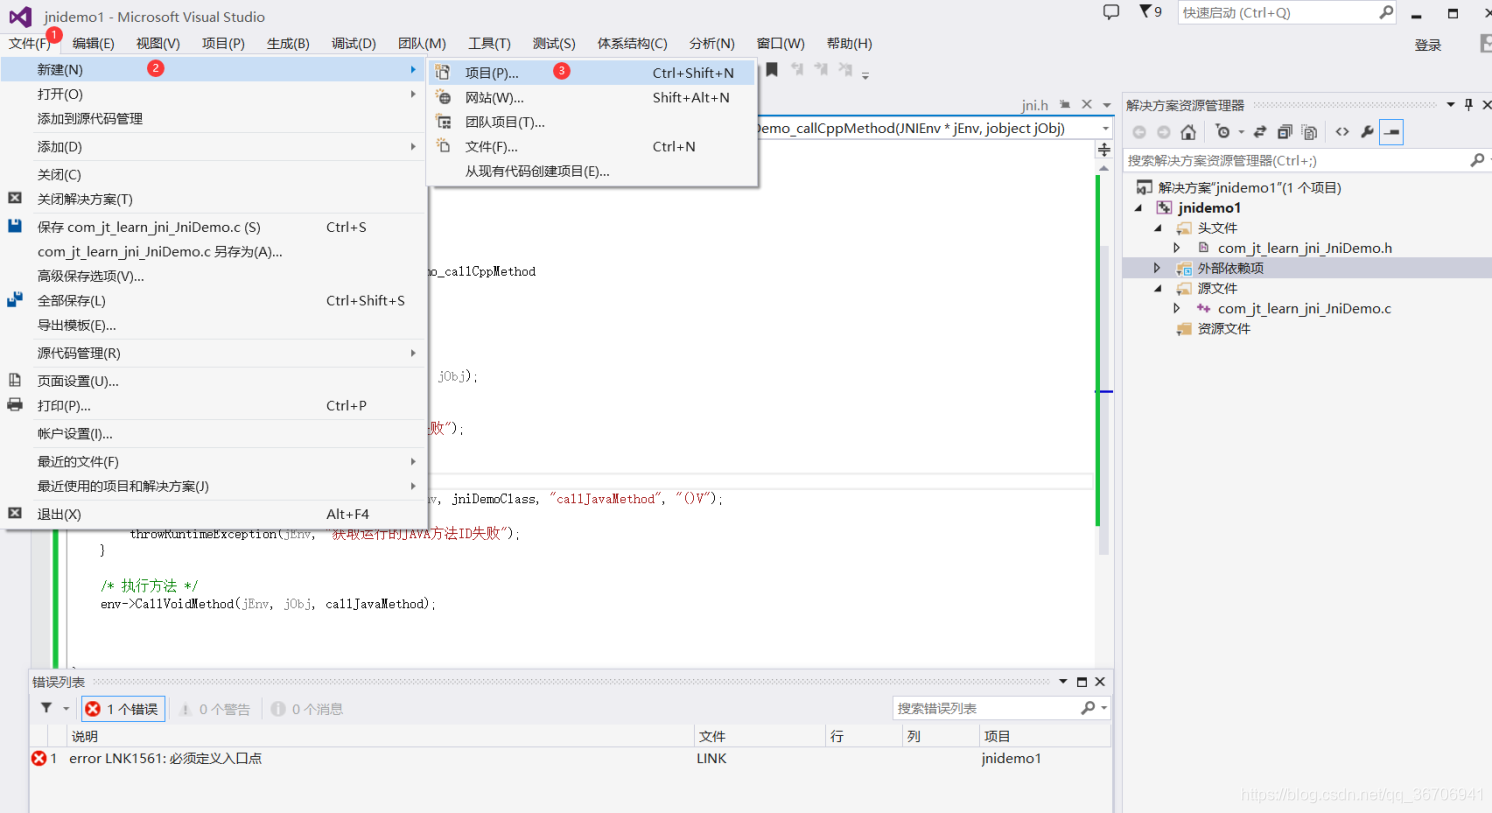Click 添加到源代码管理 menu entry
1492x813 pixels.
tap(214, 118)
